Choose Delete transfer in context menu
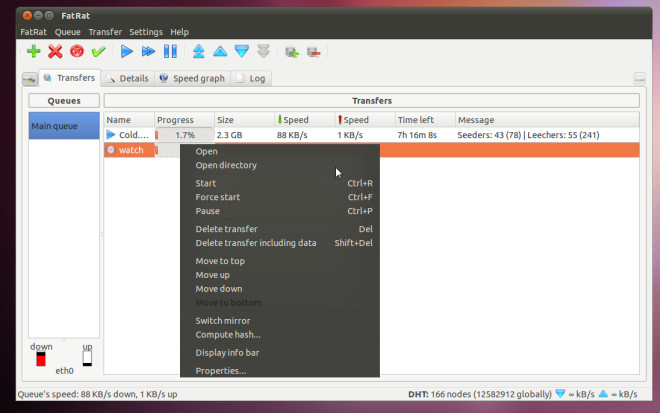Screen dimensions: 660x413 coord(280,229)
